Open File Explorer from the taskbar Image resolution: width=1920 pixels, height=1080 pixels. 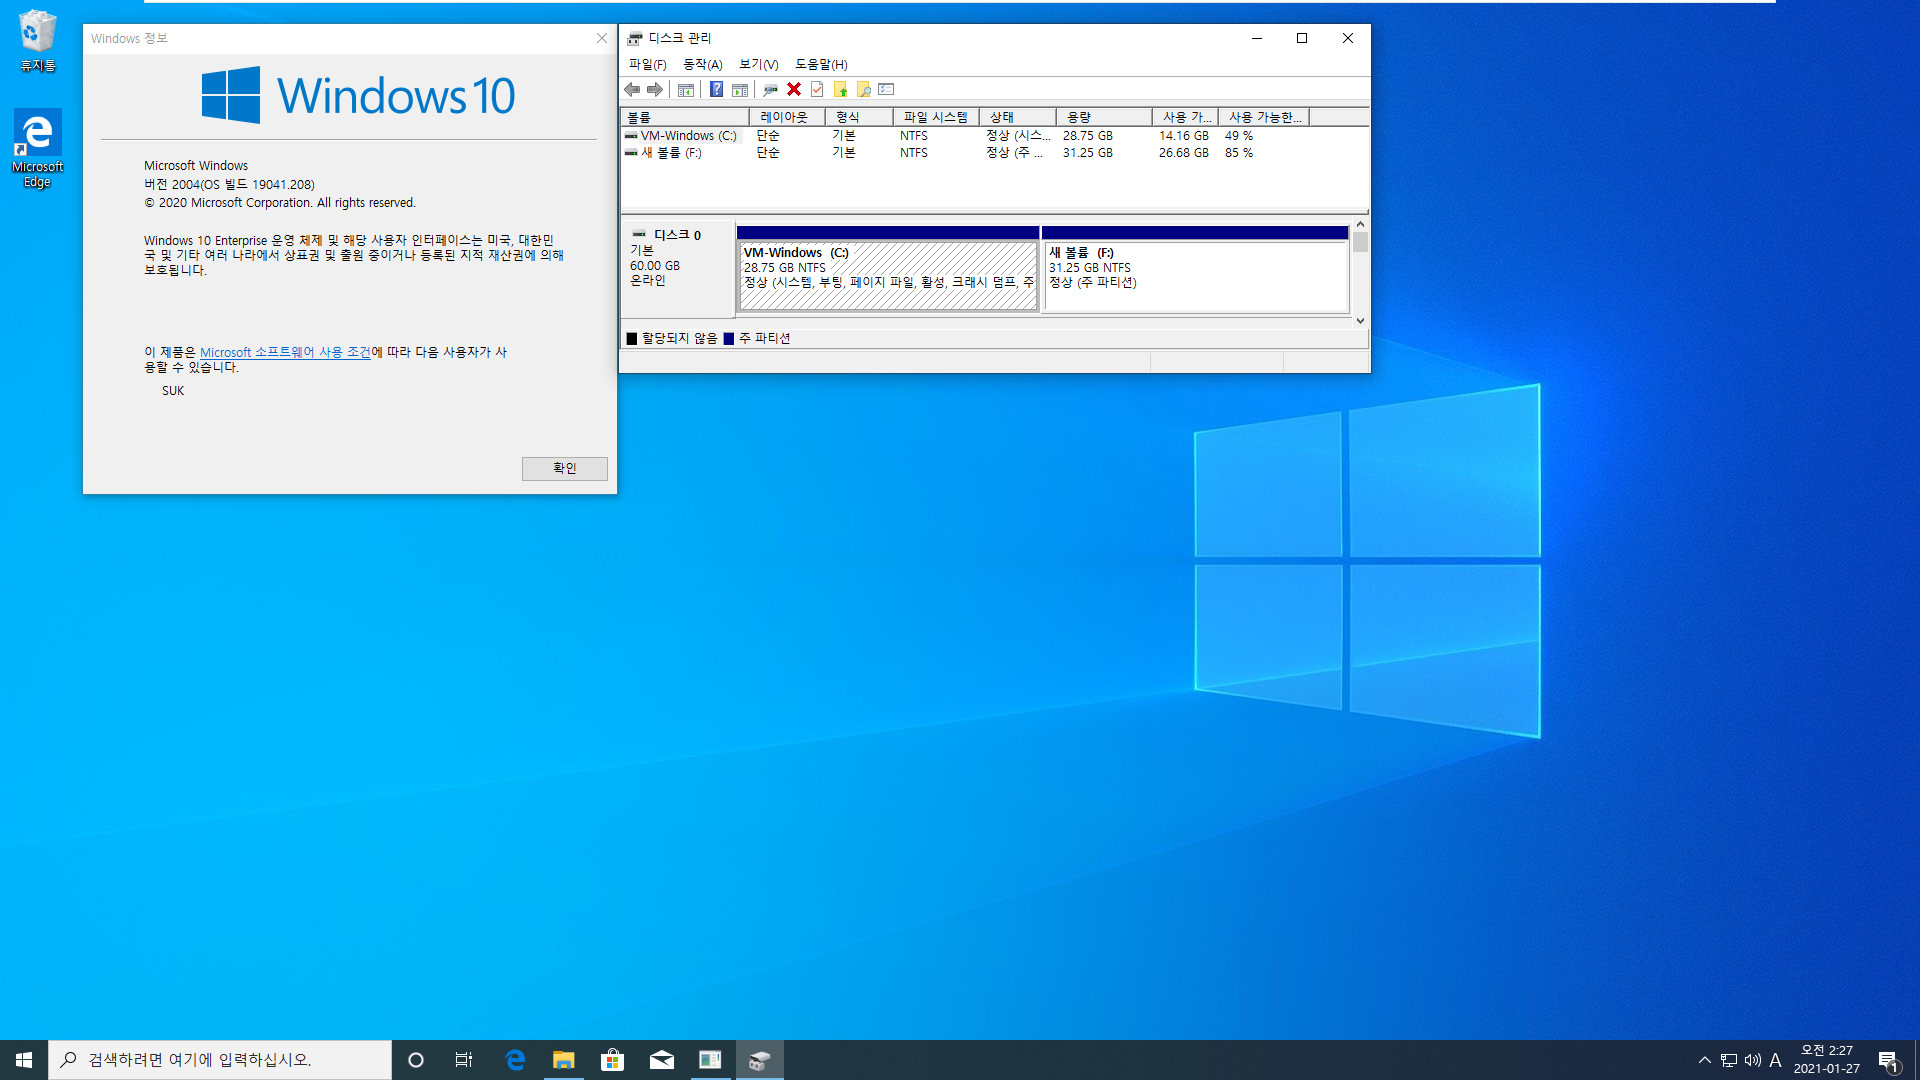pos(564,1060)
